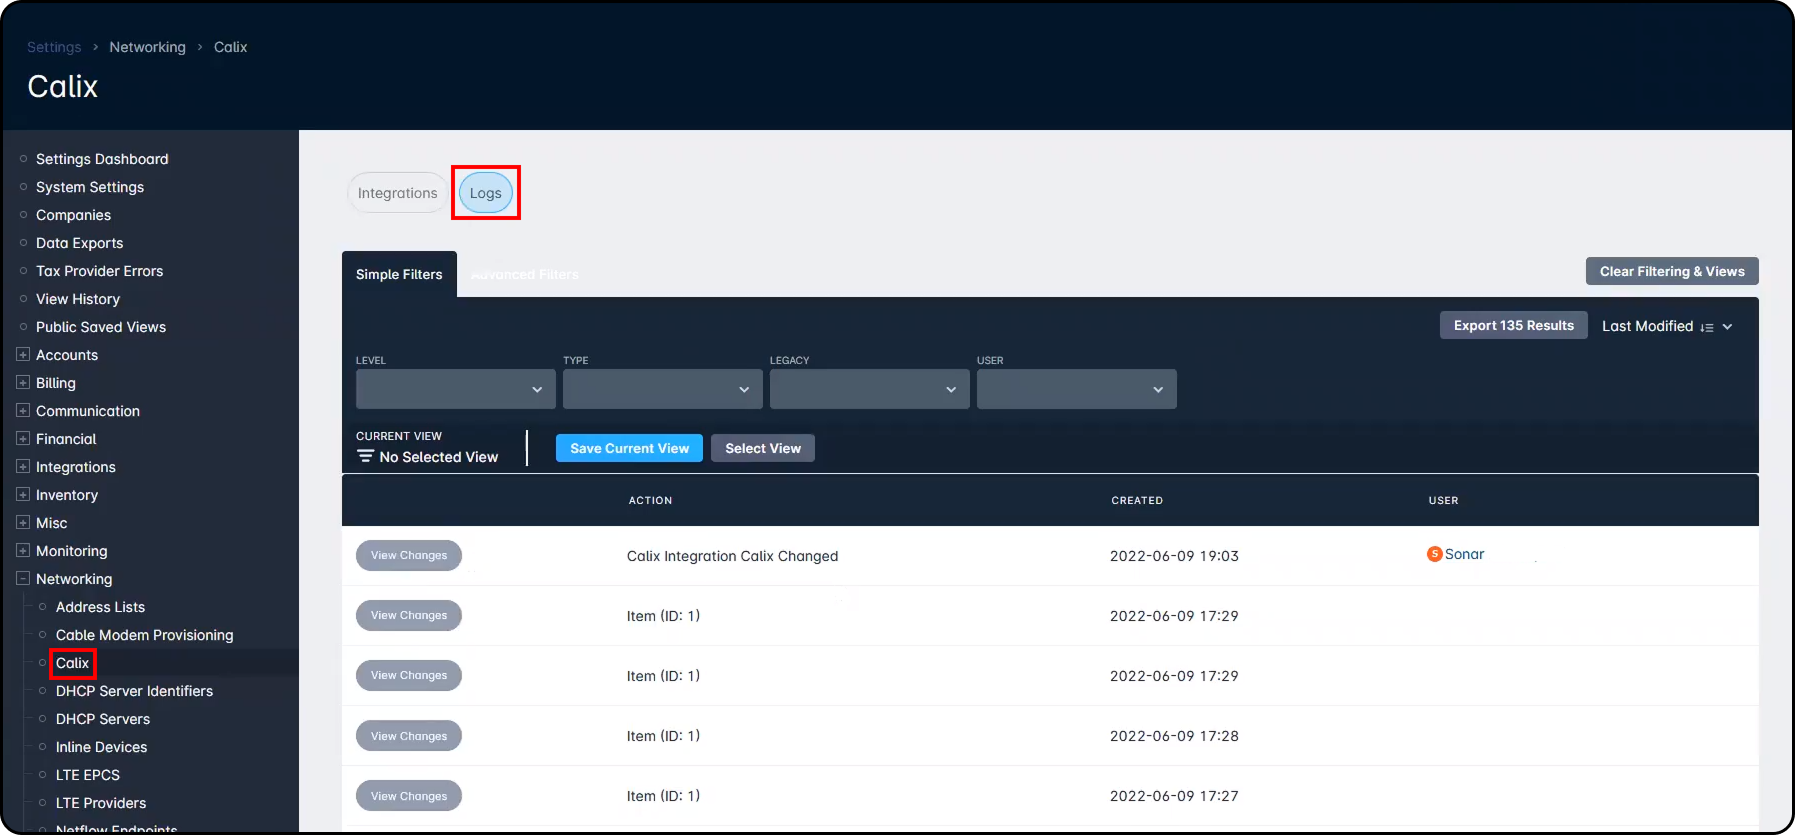Click the Sonar user avatar icon
1795x835 pixels.
pyautogui.click(x=1434, y=554)
